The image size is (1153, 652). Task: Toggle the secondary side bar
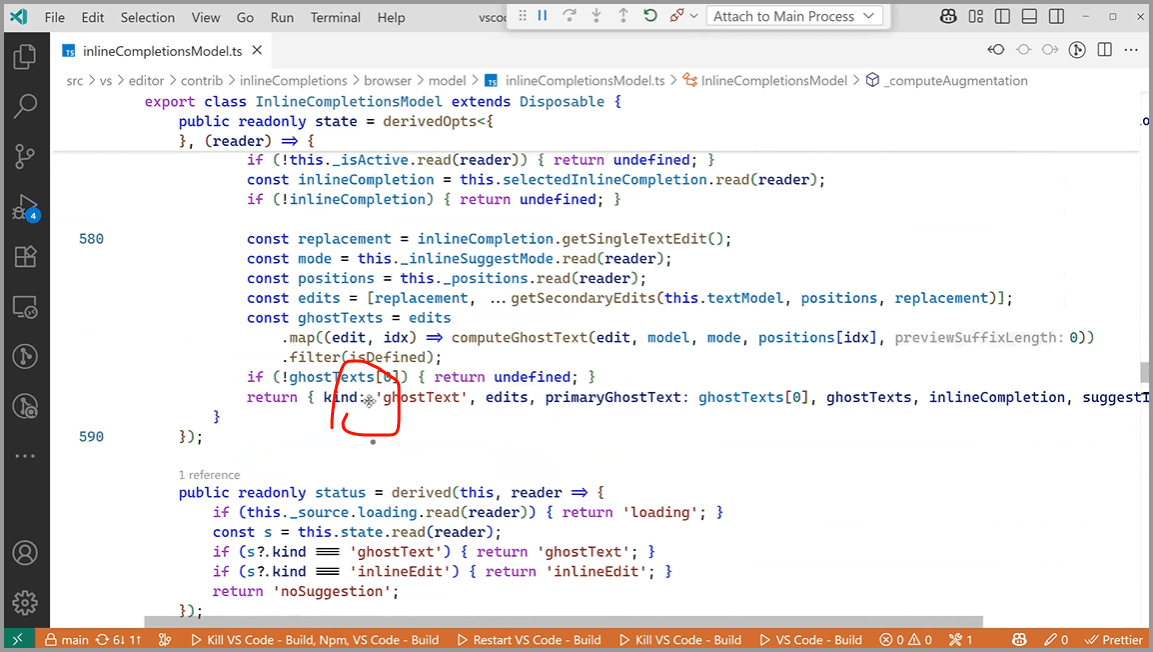pyautogui.click(x=1054, y=17)
